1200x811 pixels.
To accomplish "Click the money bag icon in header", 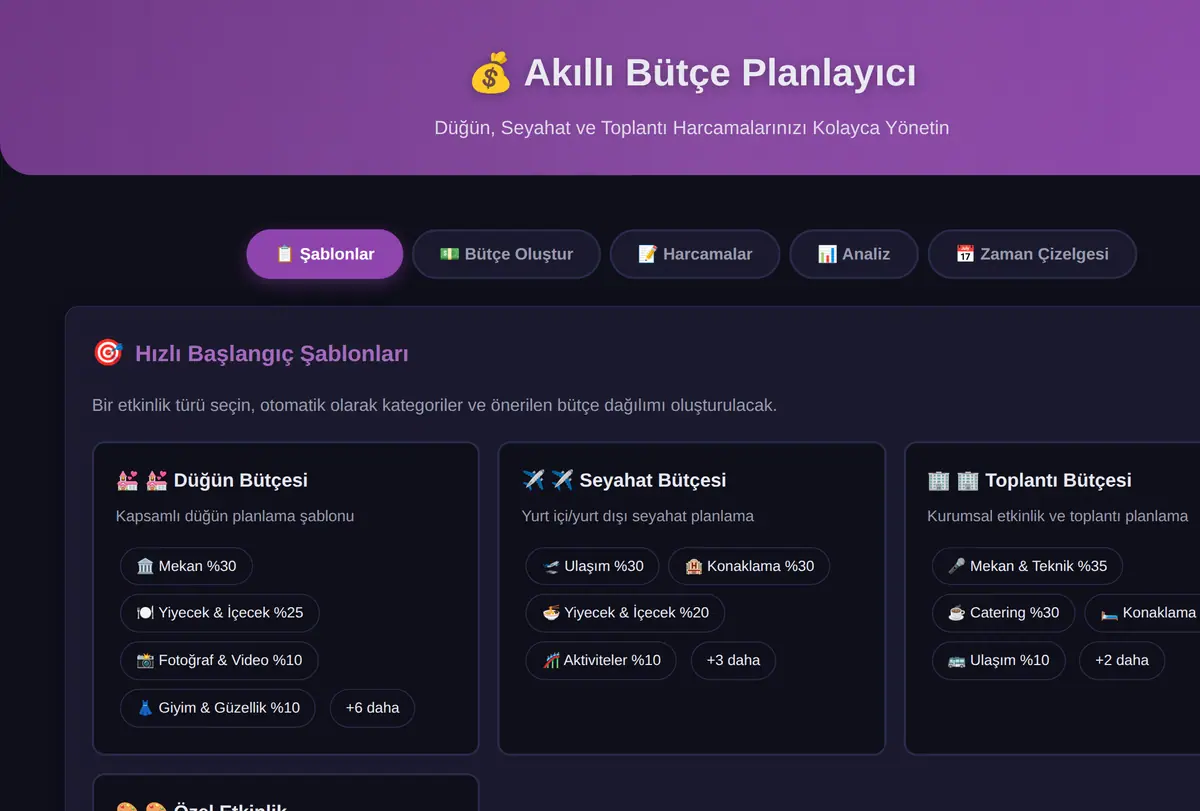I will [490, 74].
